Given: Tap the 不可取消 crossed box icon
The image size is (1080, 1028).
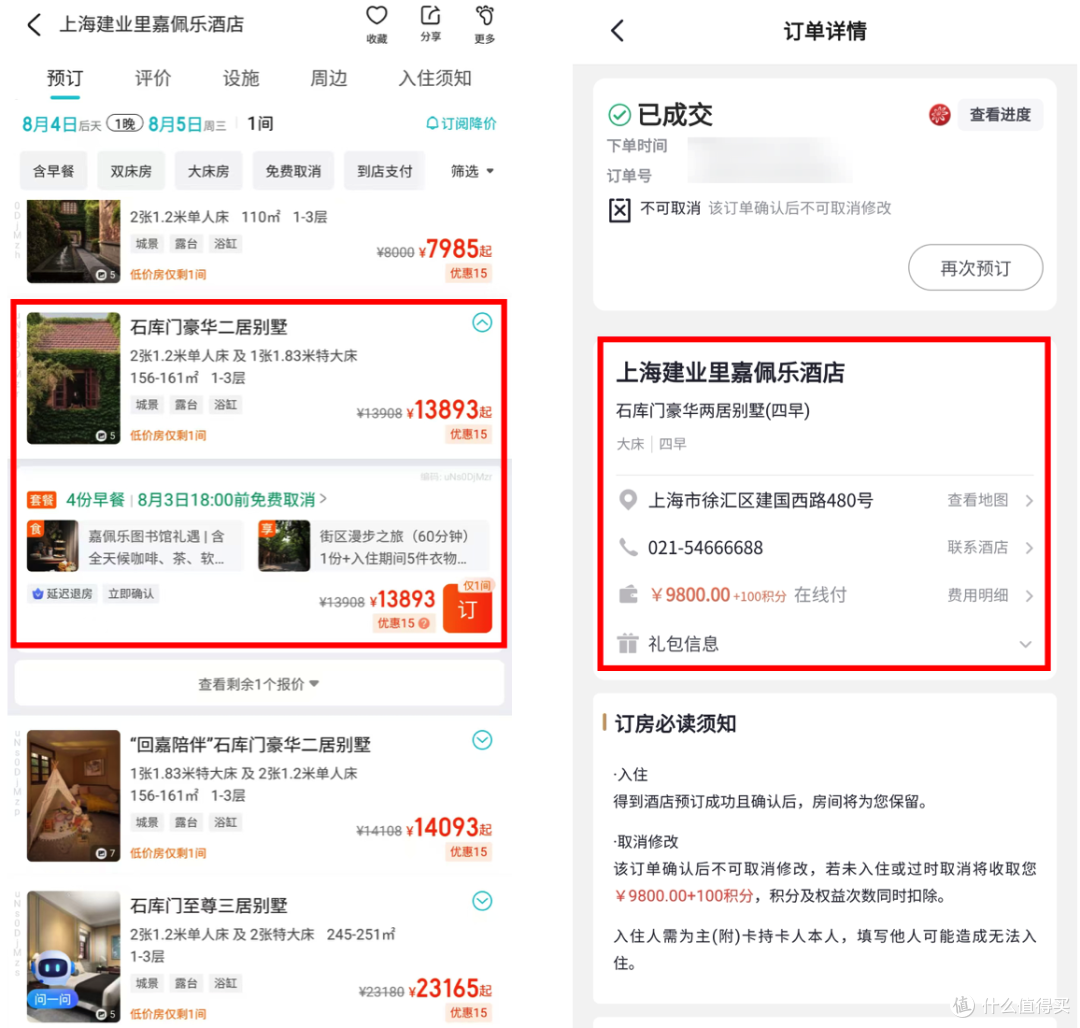Looking at the screenshot, I should (619, 209).
